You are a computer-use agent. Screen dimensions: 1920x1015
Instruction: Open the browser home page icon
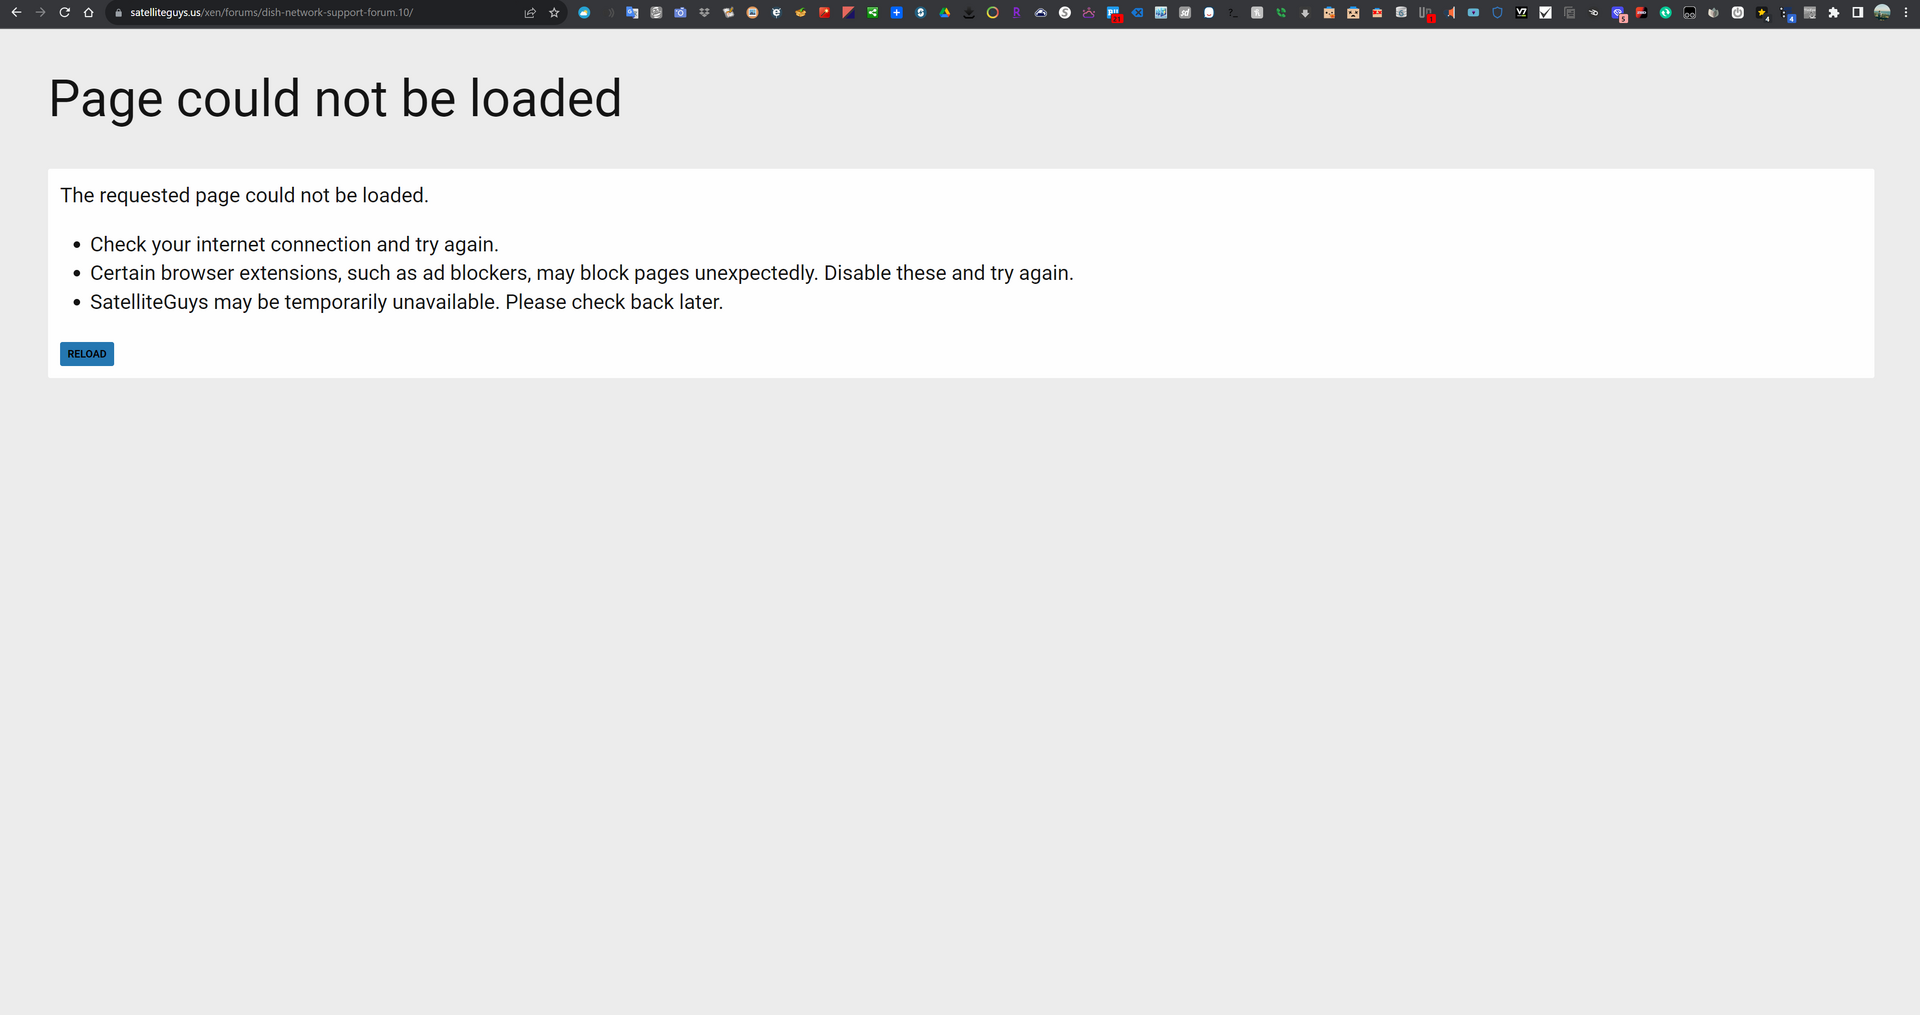click(x=88, y=13)
